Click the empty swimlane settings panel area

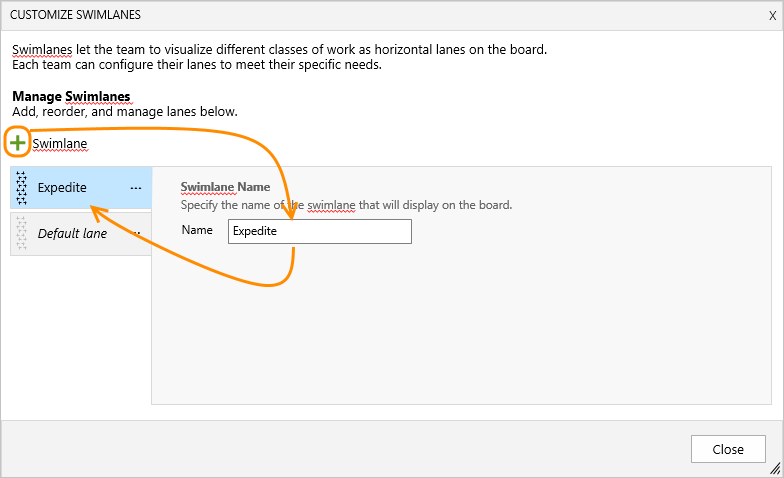click(462, 325)
